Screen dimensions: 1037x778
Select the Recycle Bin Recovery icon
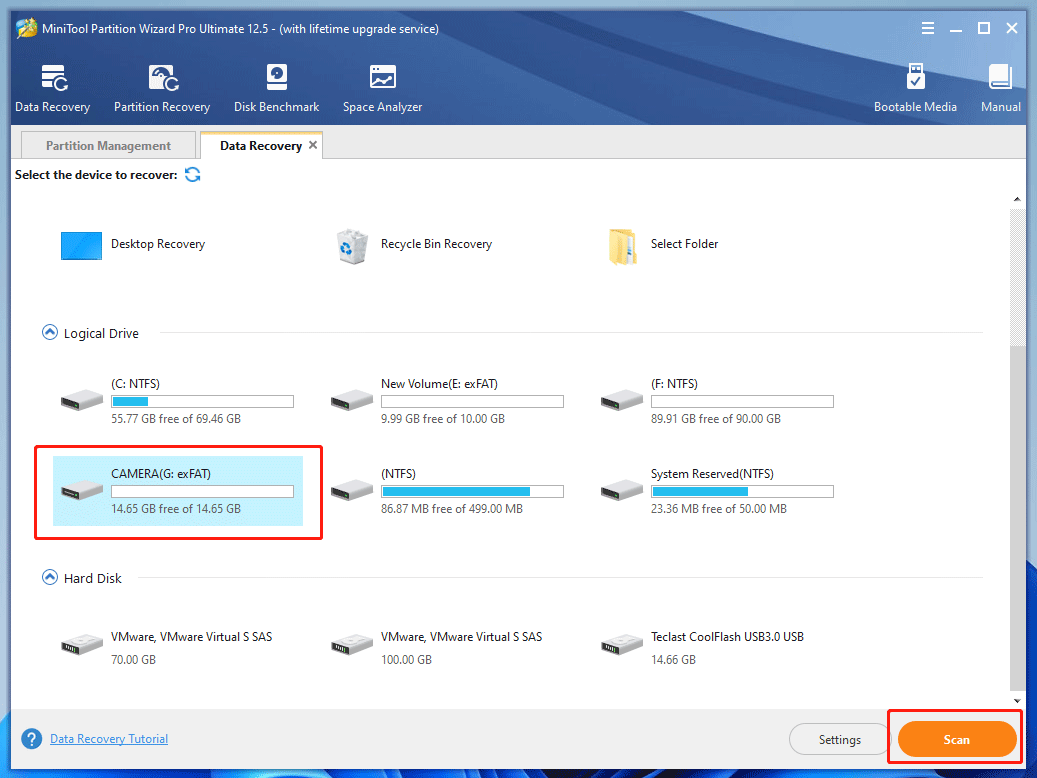click(x=352, y=246)
